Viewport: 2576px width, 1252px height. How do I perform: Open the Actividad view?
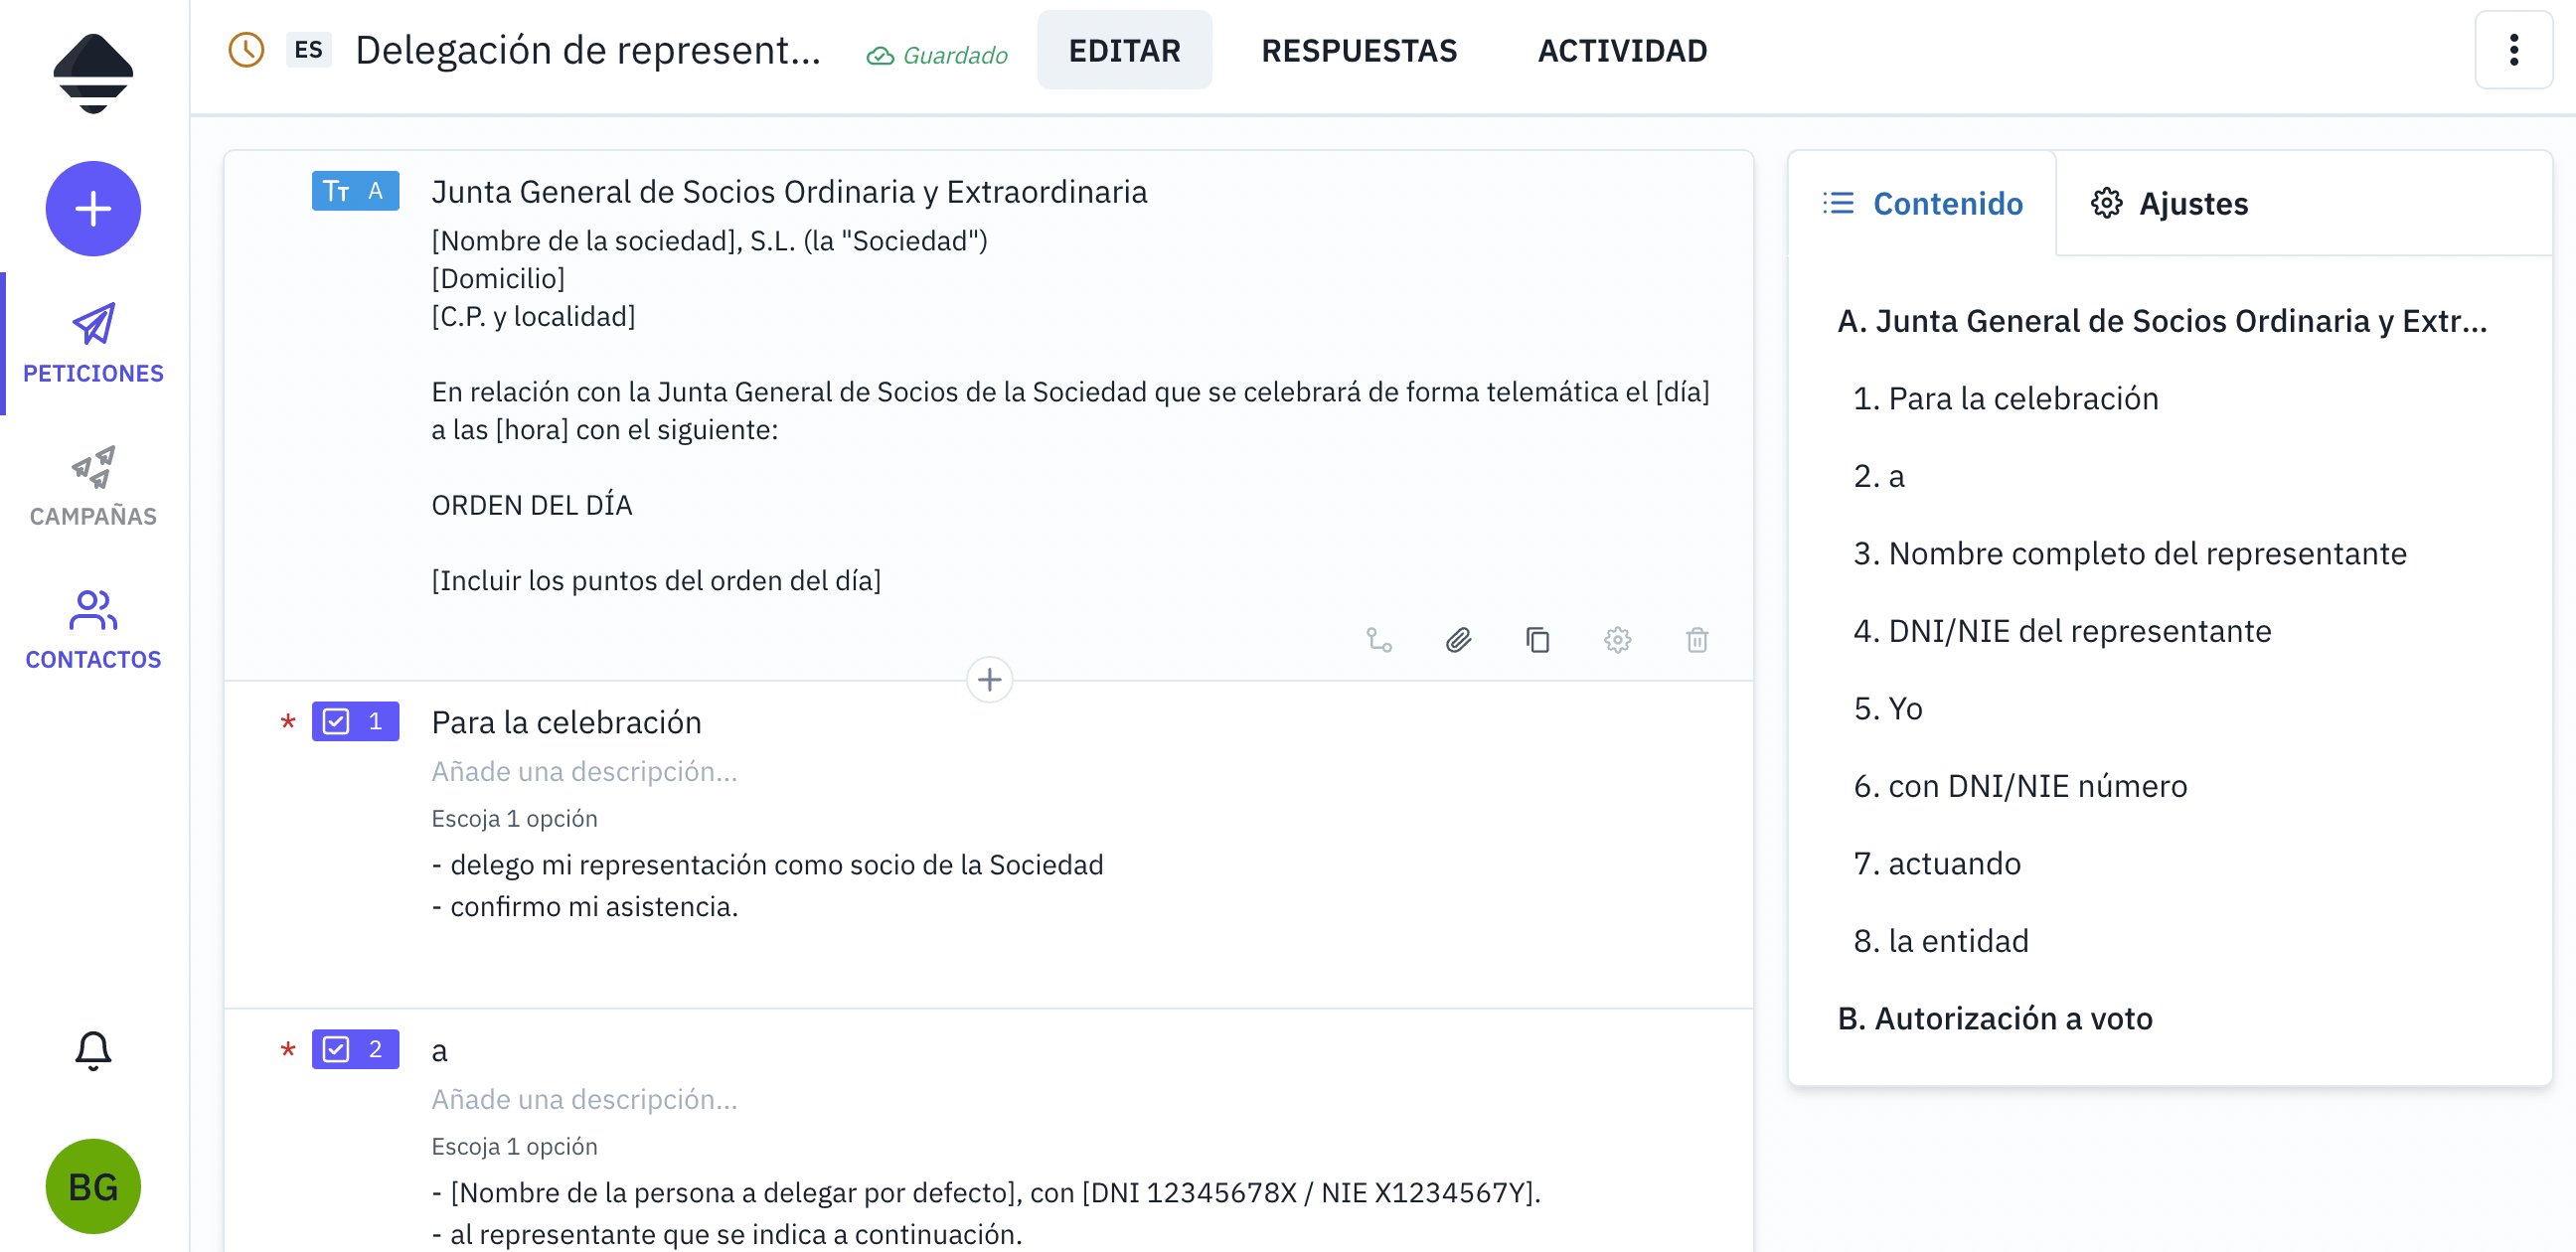point(1621,50)
